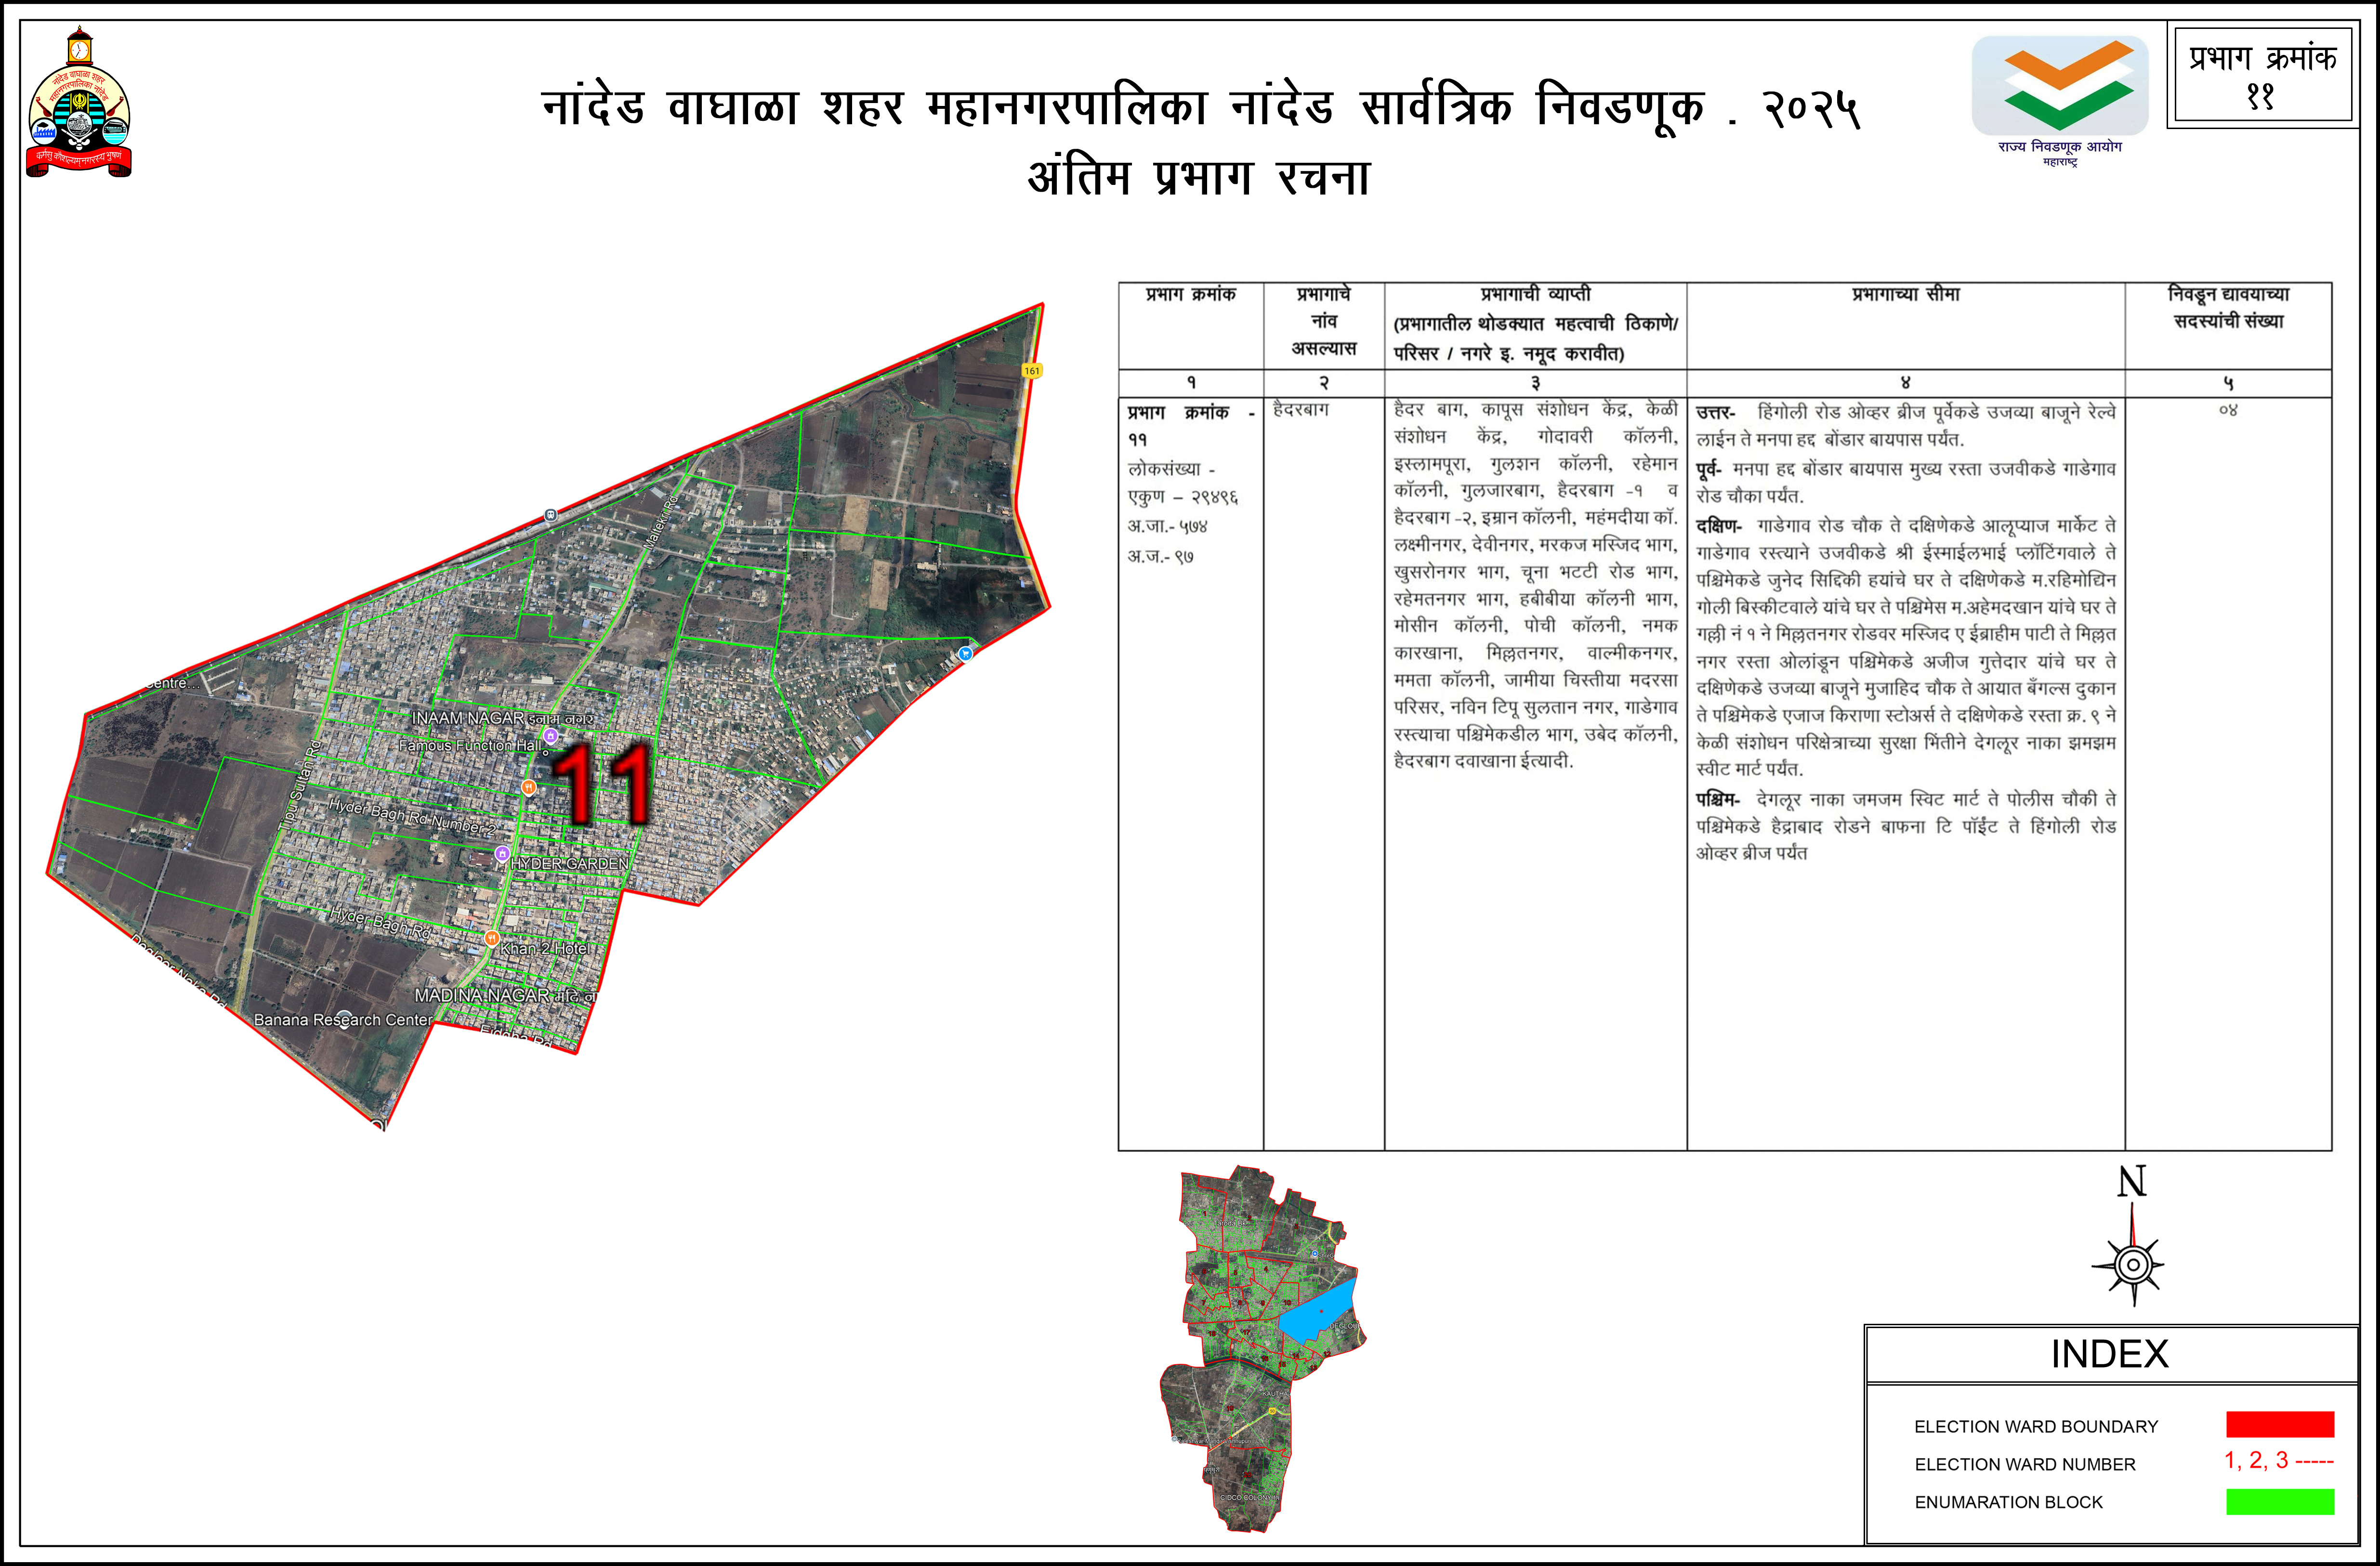This screenshot has height=1566, width=2380.
Task: Click the MADINA NAGAR map label
Action: click(482, 995)
